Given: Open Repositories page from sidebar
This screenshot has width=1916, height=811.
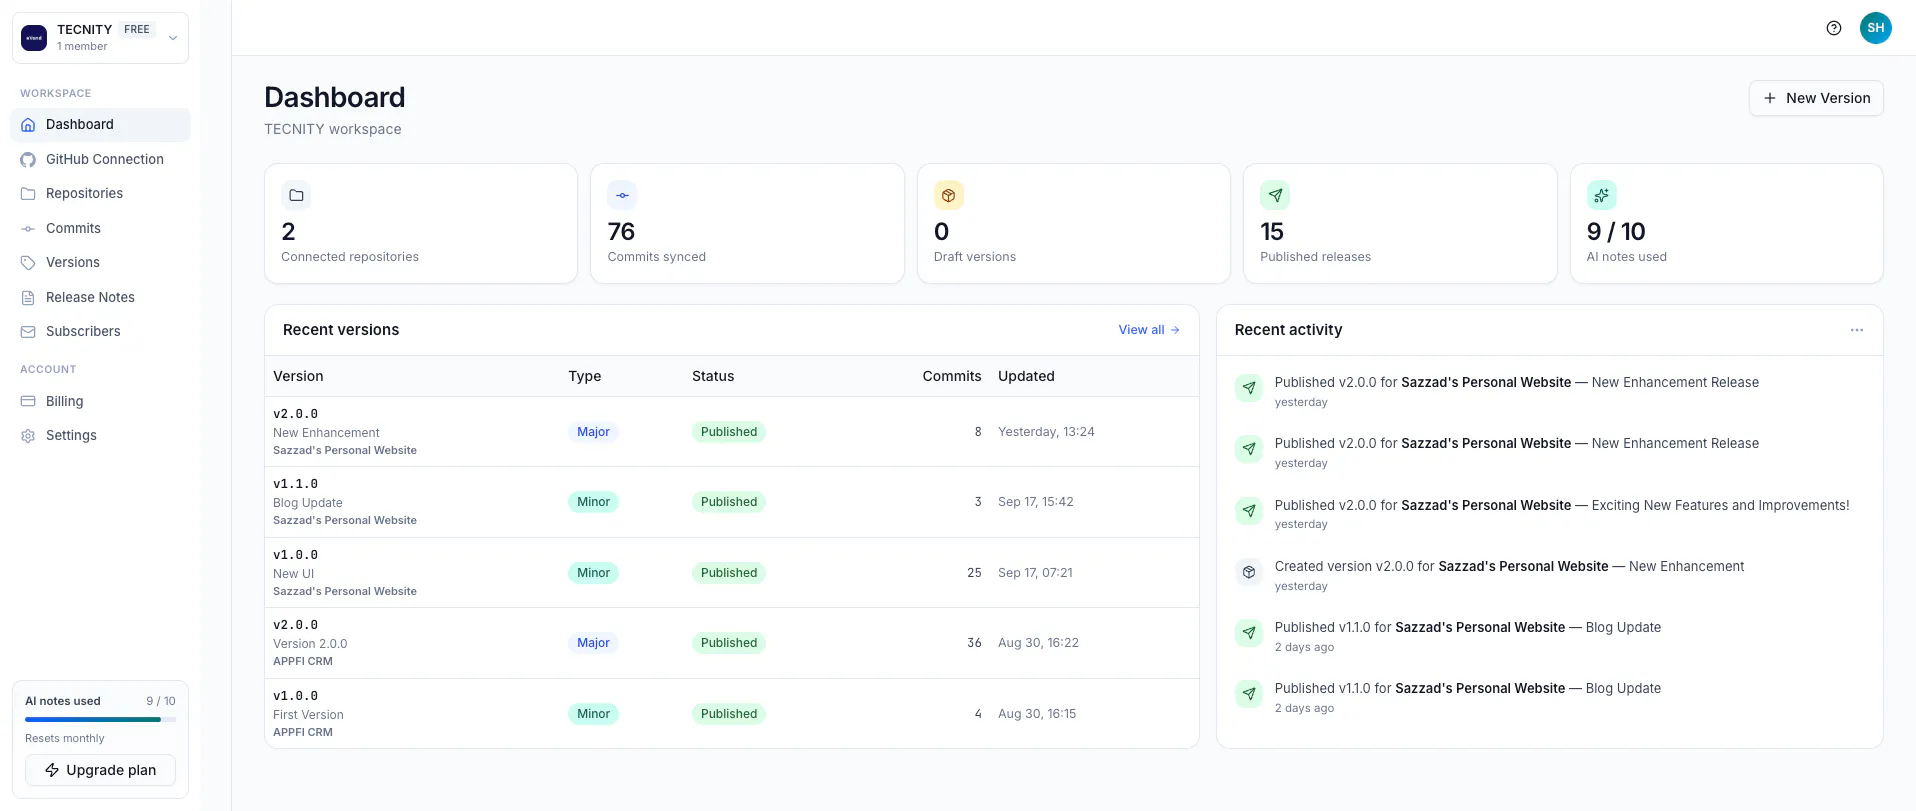Looking at the screenshot, I should click(100, 194).
